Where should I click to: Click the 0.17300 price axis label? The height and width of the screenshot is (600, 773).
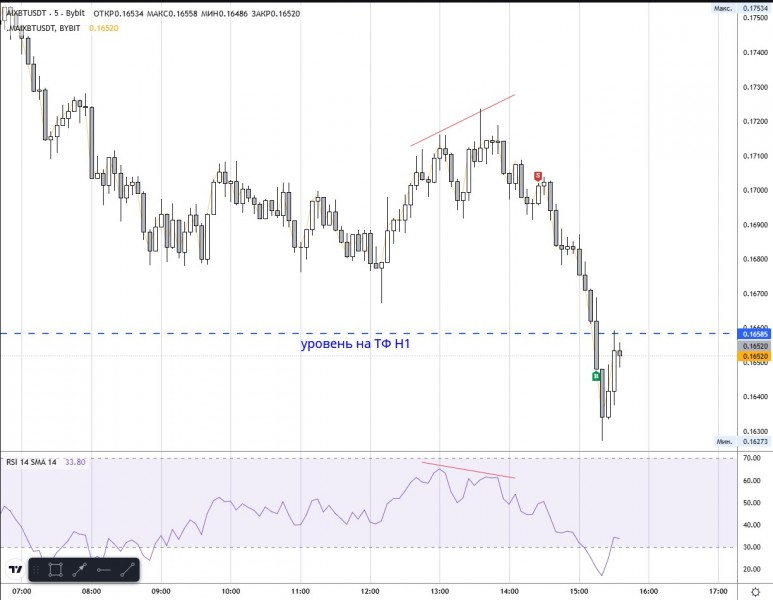[755, 87]
